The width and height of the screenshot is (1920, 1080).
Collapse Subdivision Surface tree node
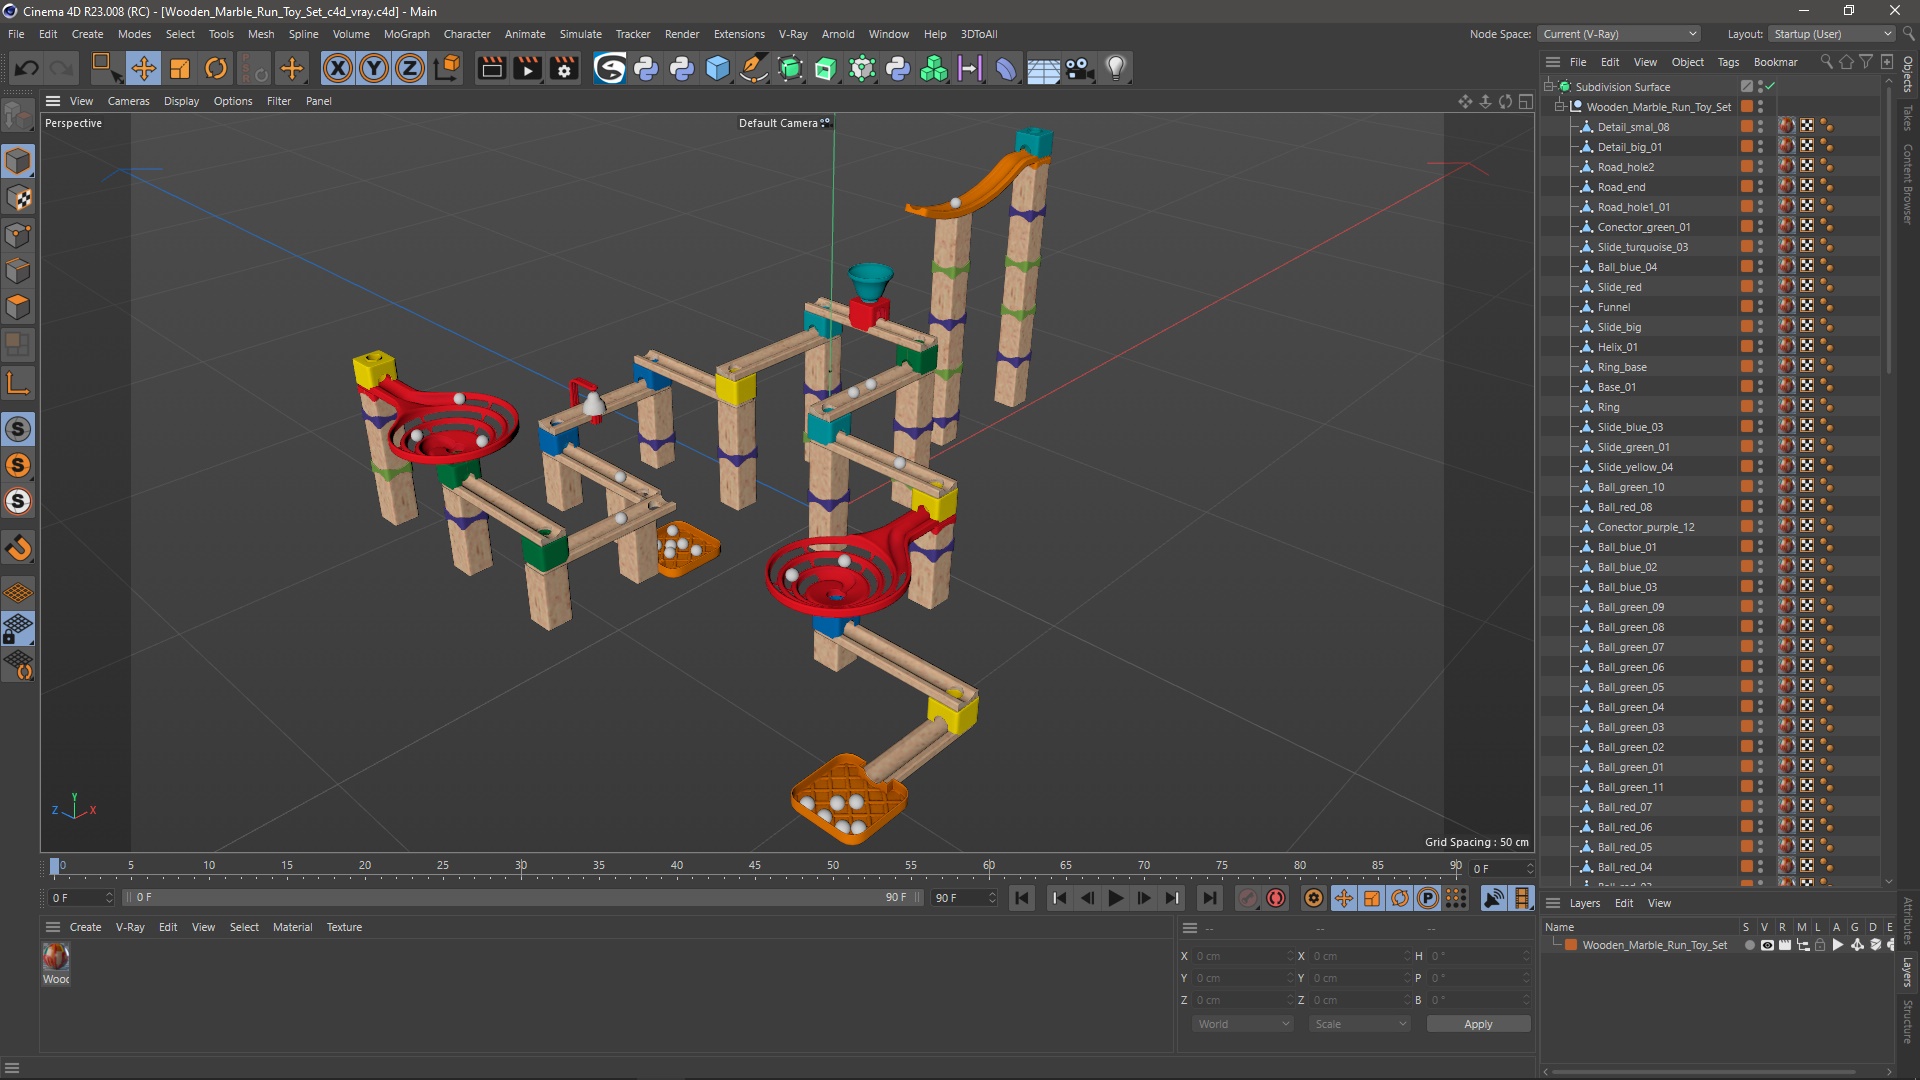click(1549, 86)
